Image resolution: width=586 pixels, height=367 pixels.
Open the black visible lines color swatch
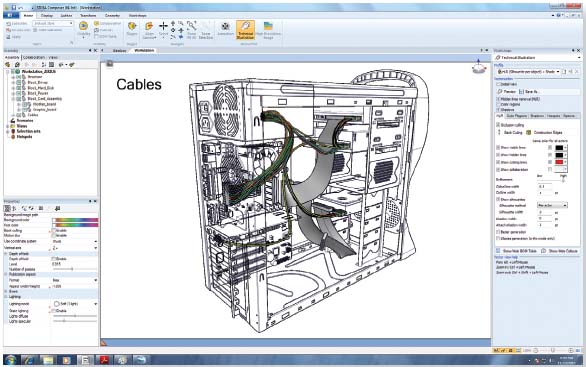[x=559, y=148]
